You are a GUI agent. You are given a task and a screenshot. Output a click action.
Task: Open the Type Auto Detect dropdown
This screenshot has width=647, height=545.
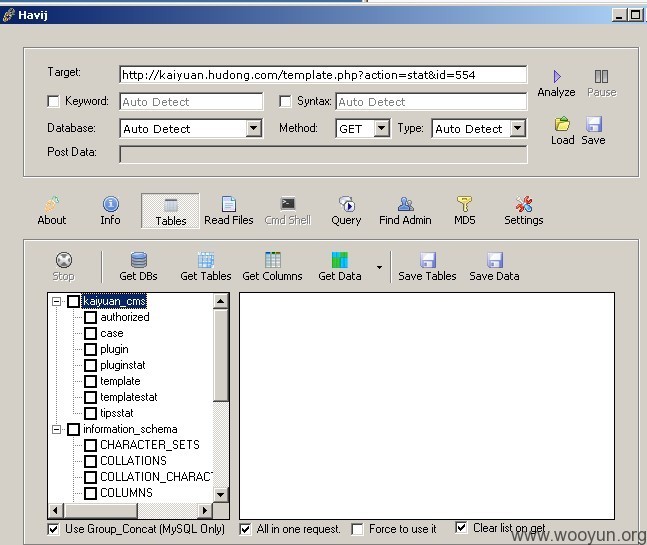[x=517, y=128]
